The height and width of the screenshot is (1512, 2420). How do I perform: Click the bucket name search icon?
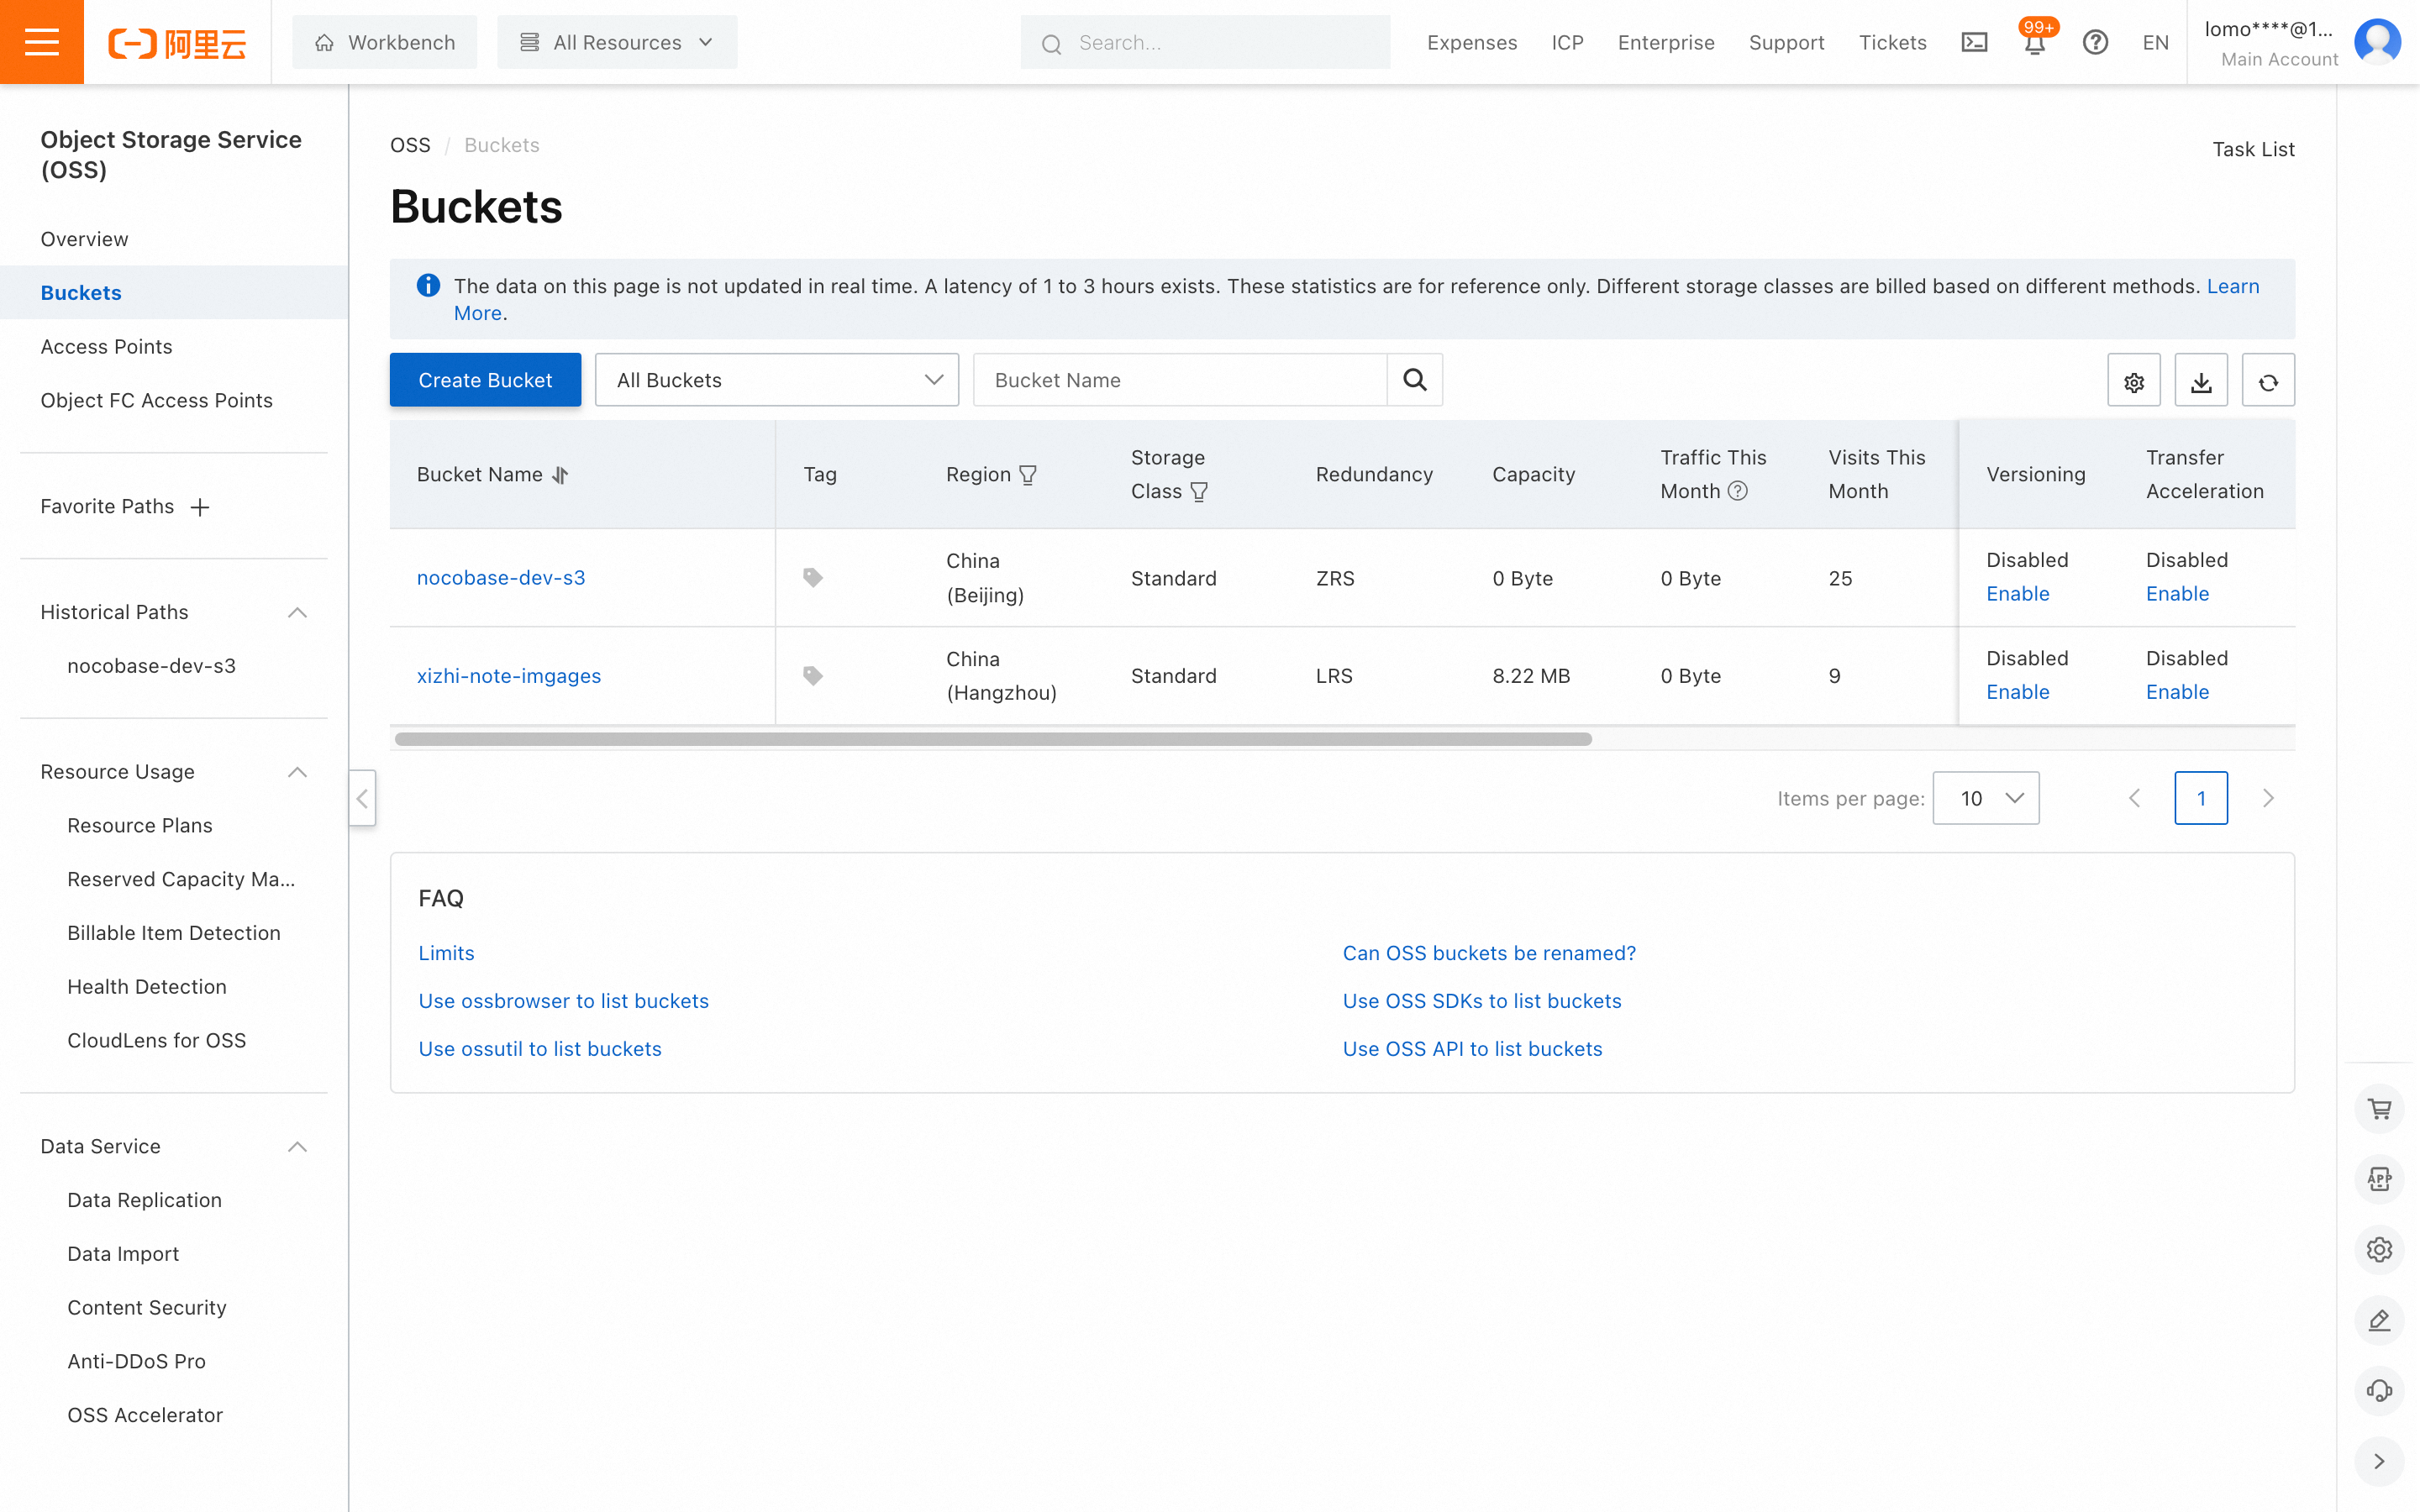tap(1414, 380)
